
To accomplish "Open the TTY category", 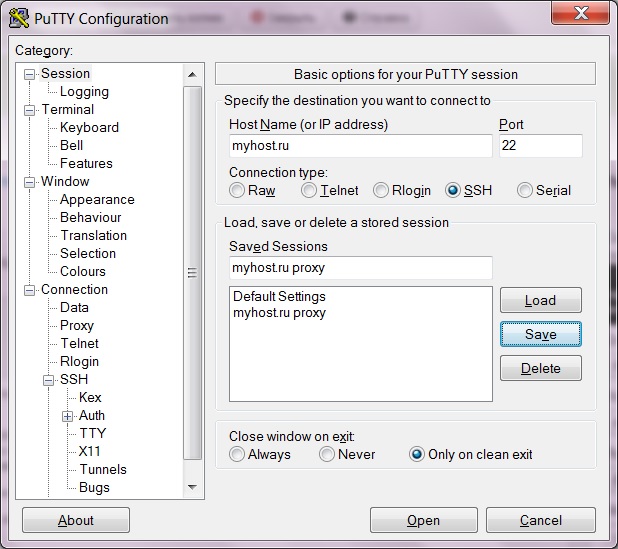I will pyautogui.click(x=93, y=433).
